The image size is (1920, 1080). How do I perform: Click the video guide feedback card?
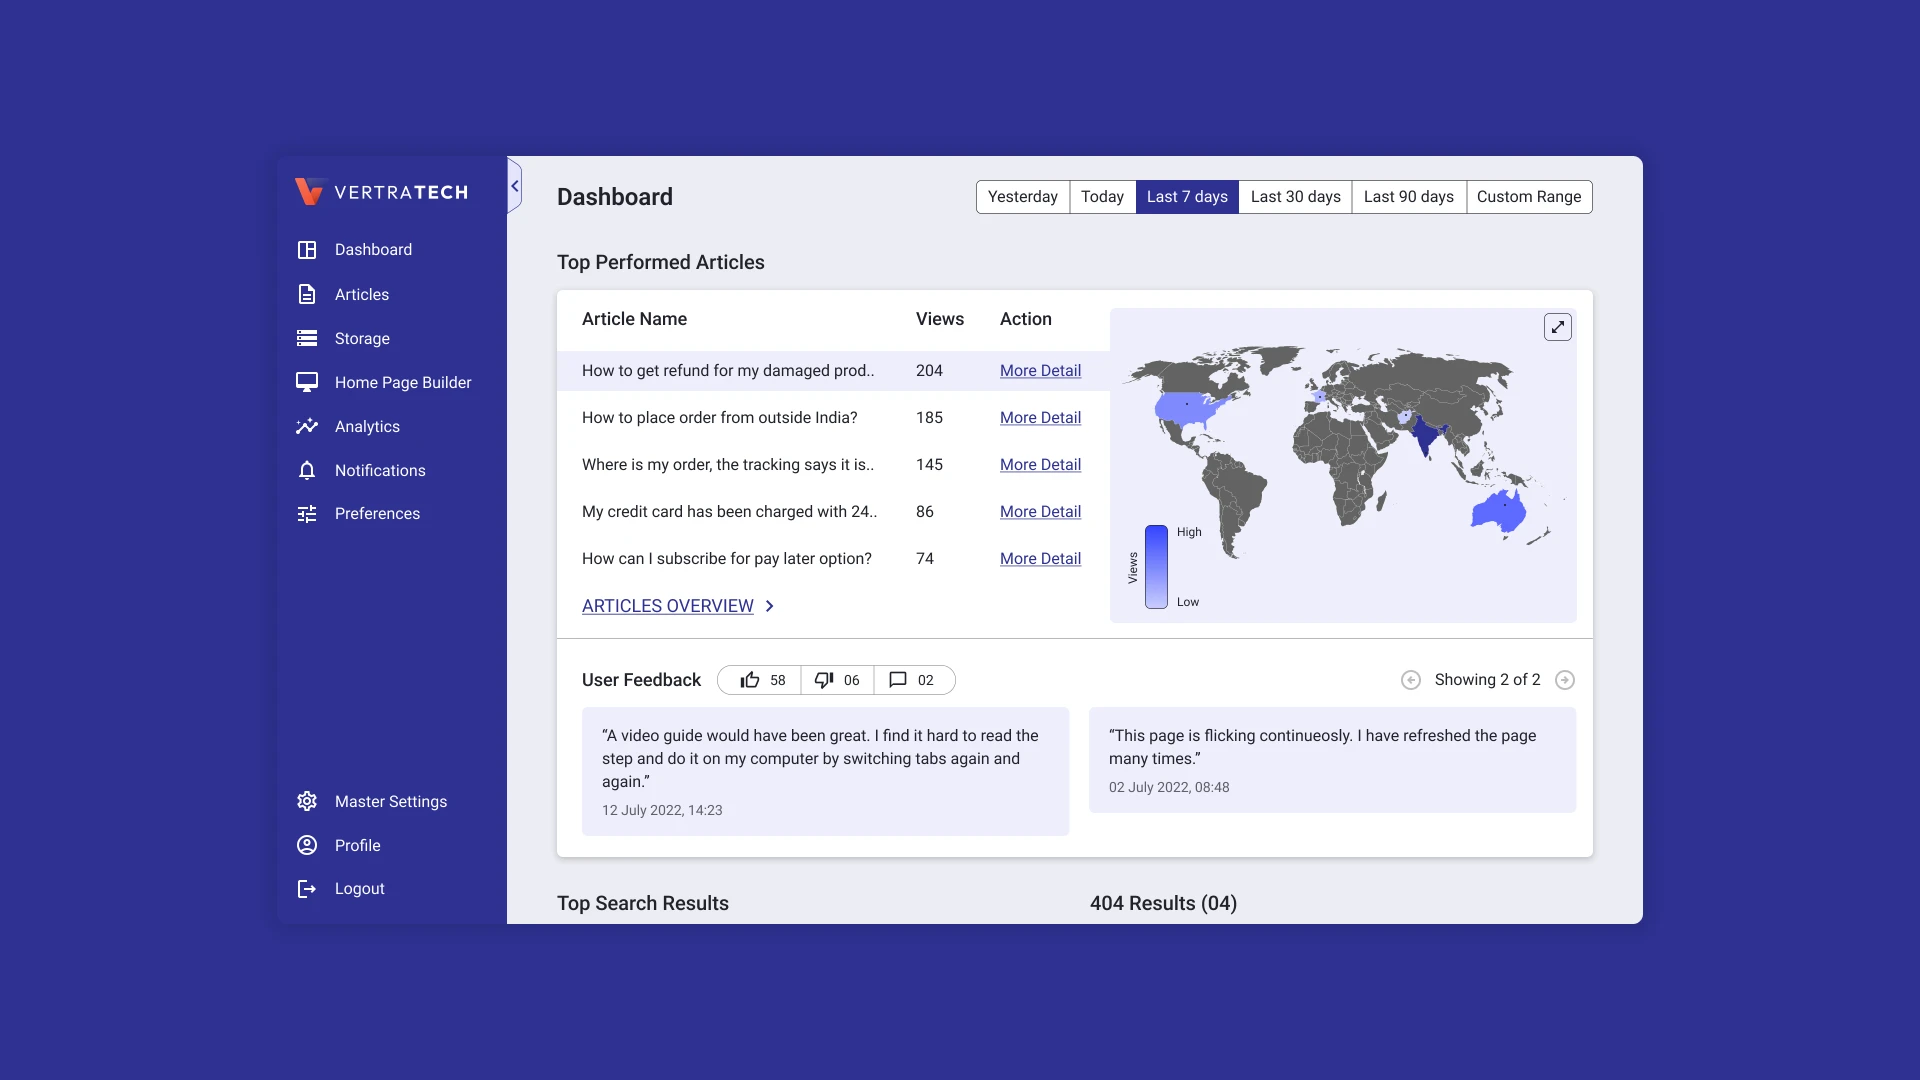tap(825, 771)
